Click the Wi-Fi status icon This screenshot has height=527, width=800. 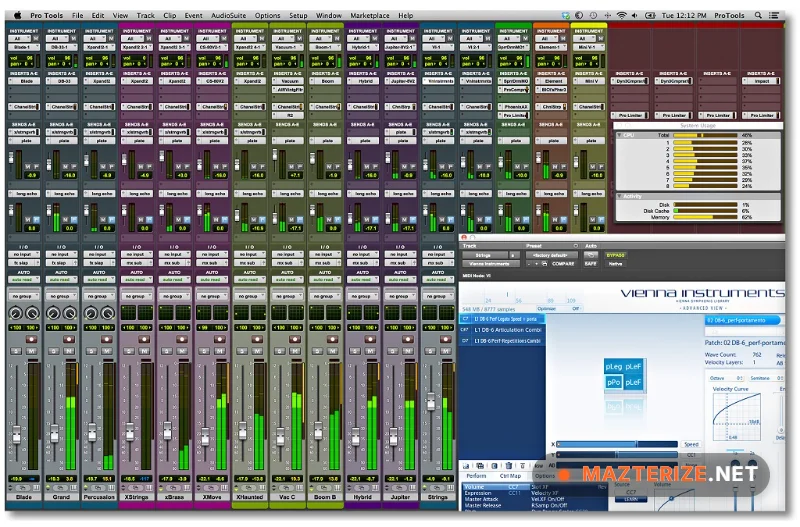point(621,15)
